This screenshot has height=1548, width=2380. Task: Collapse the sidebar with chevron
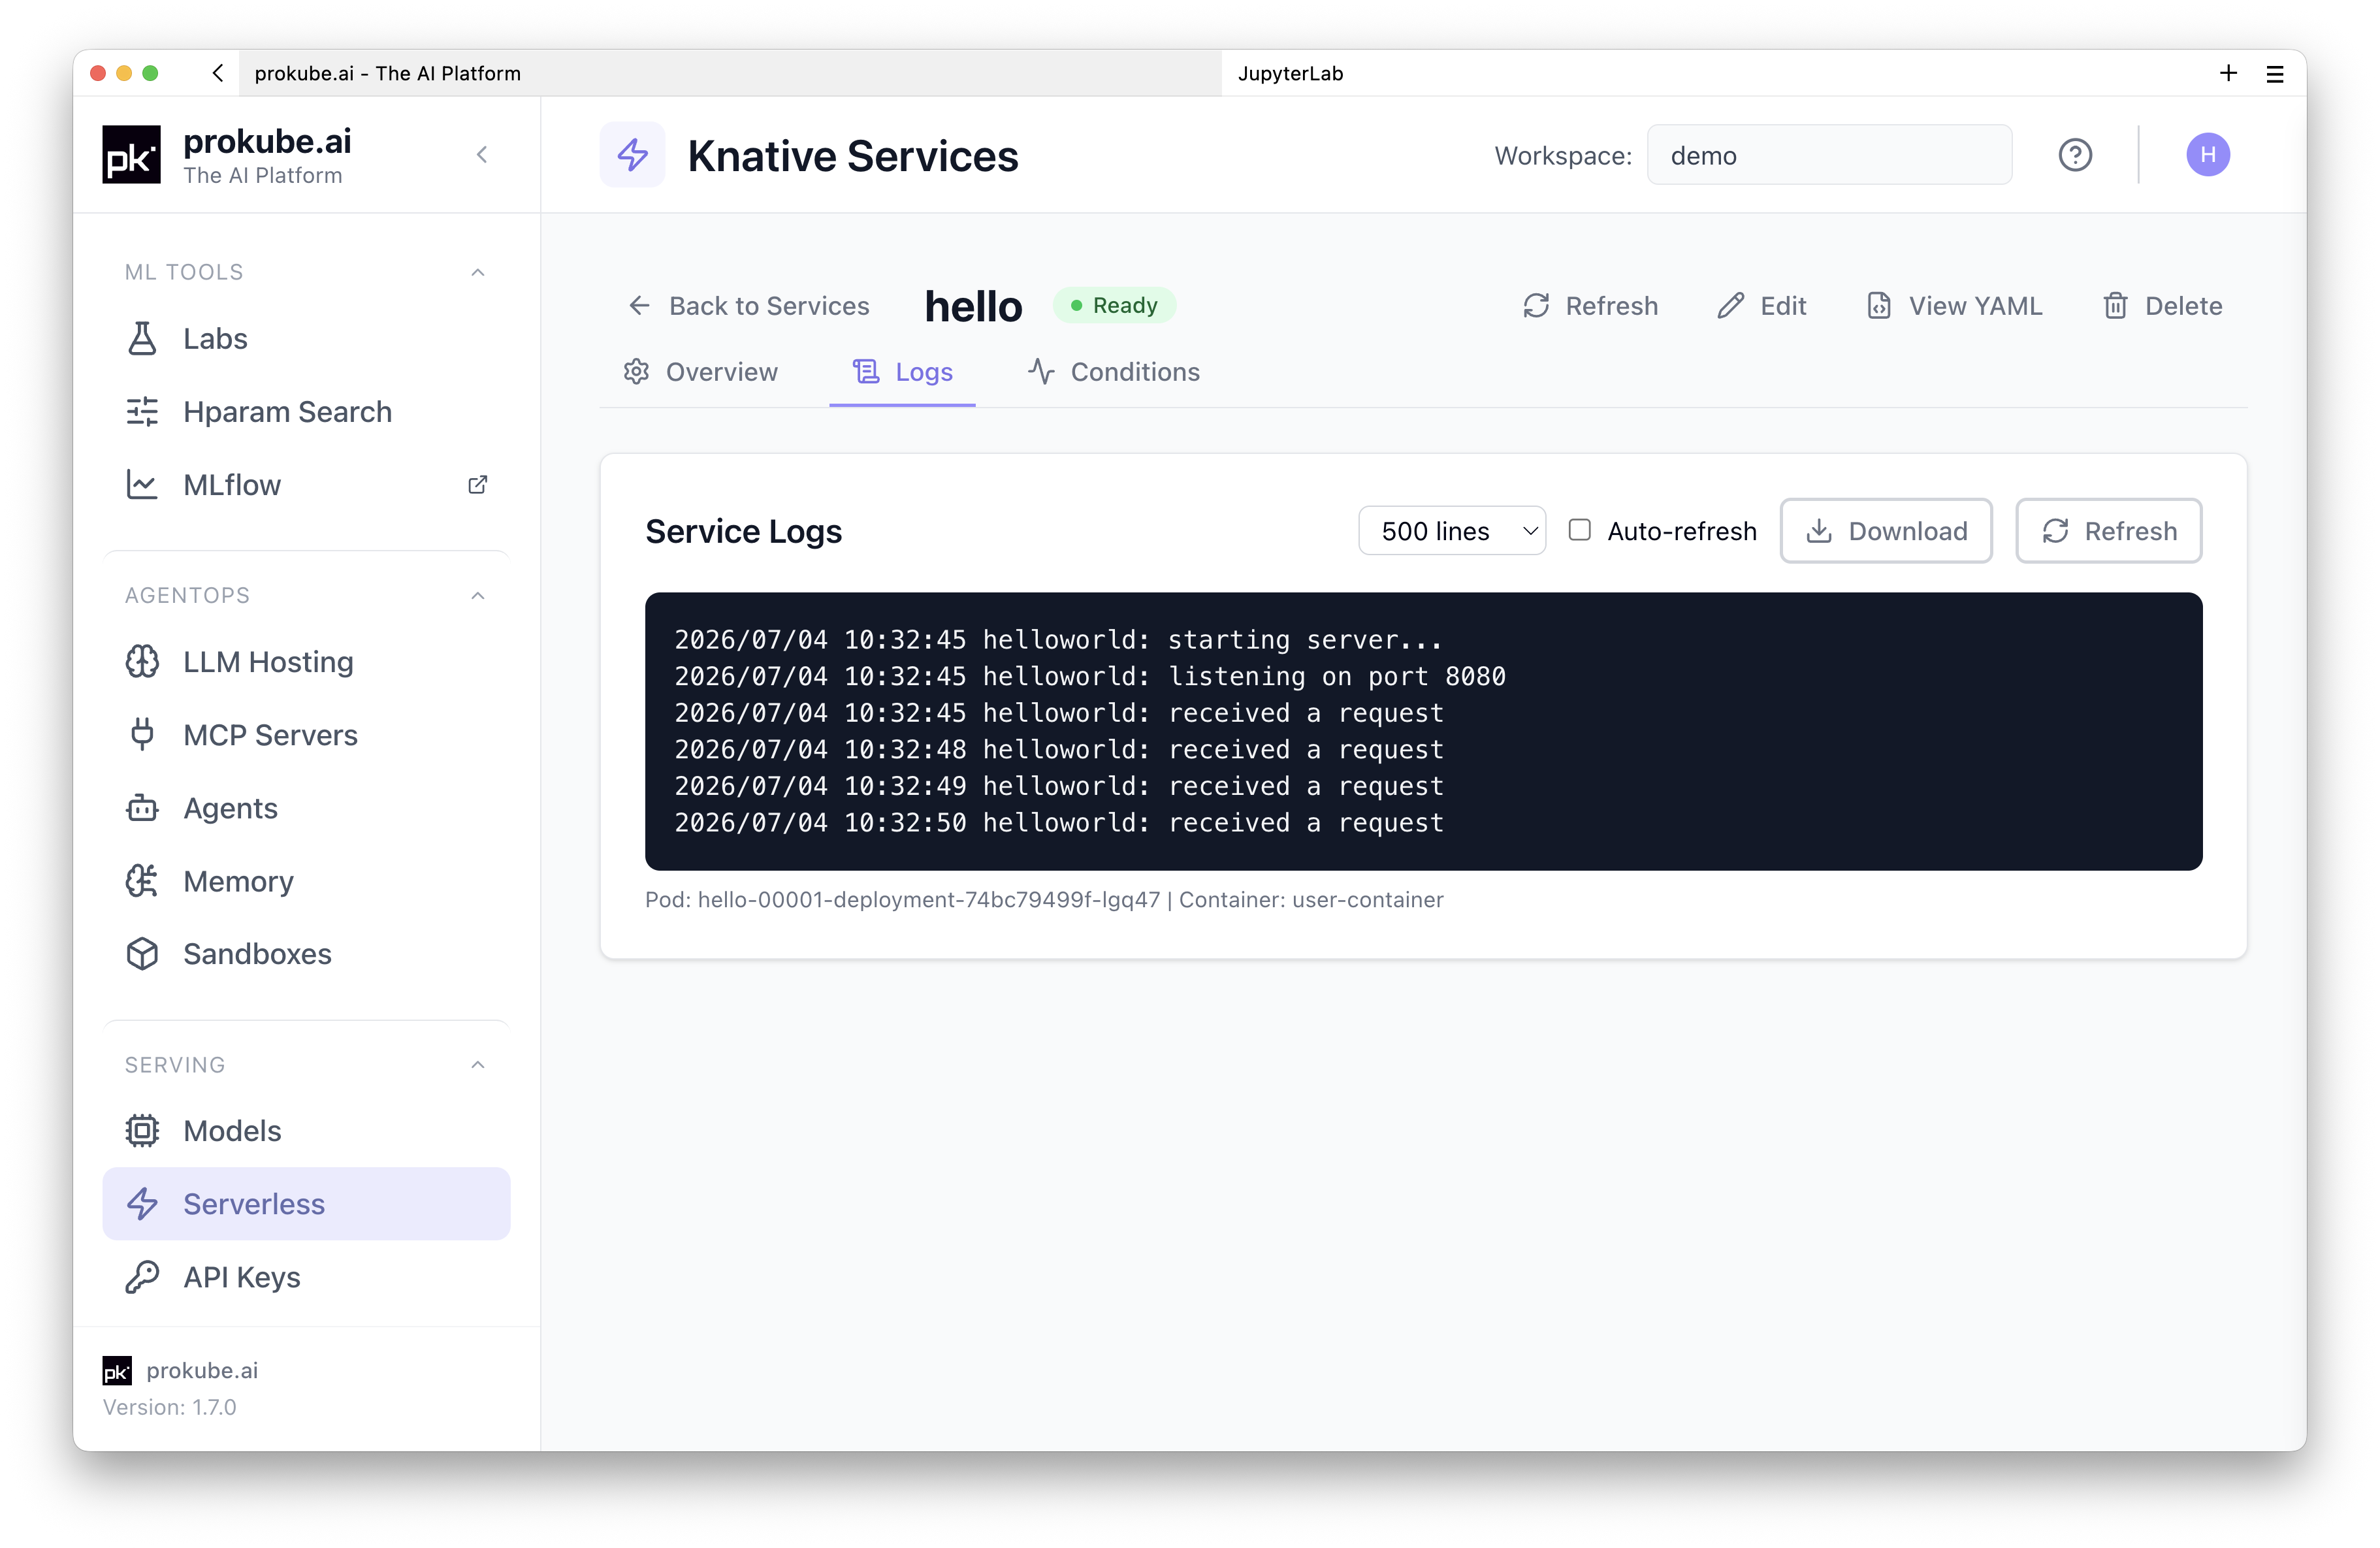point(482,155)
